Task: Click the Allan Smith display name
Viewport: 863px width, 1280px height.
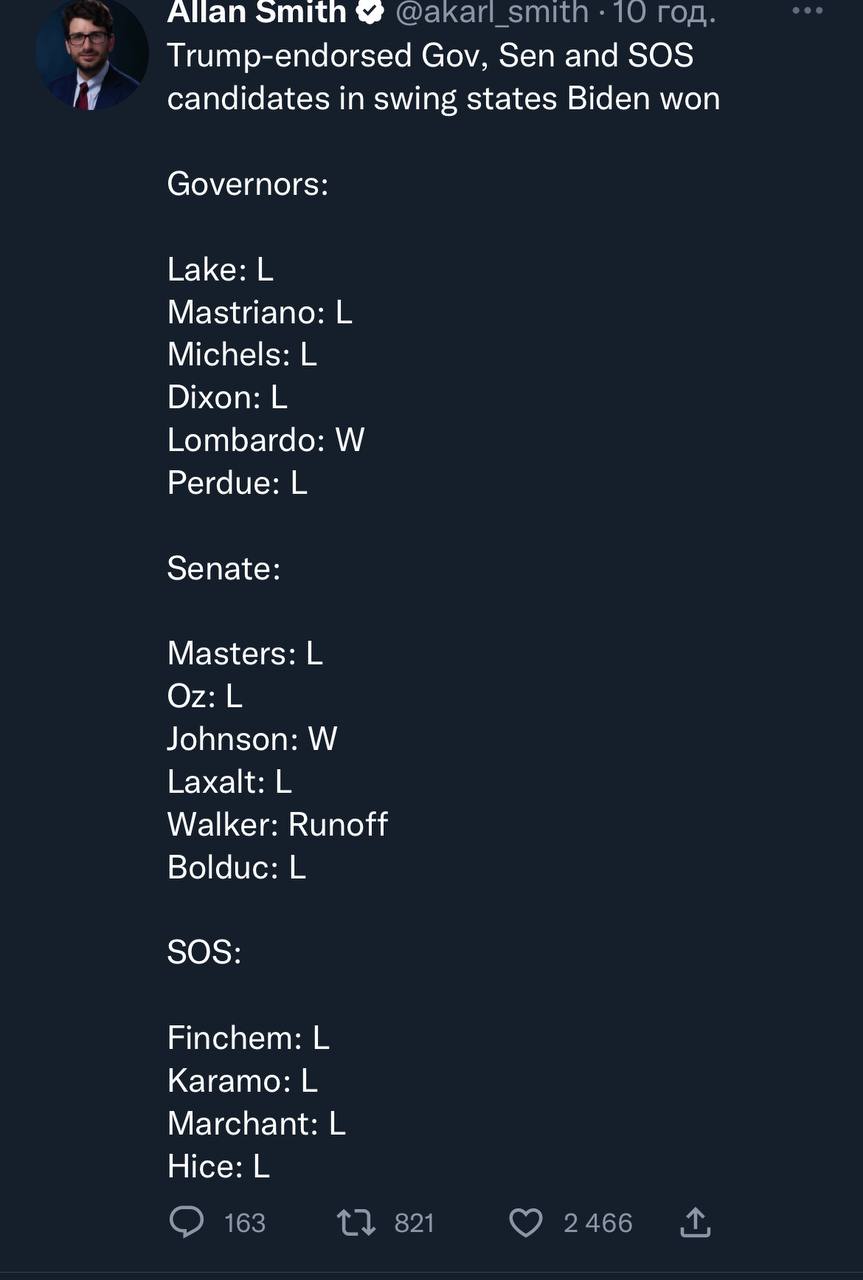Action: pyautogui.click(x=256, y=12)
